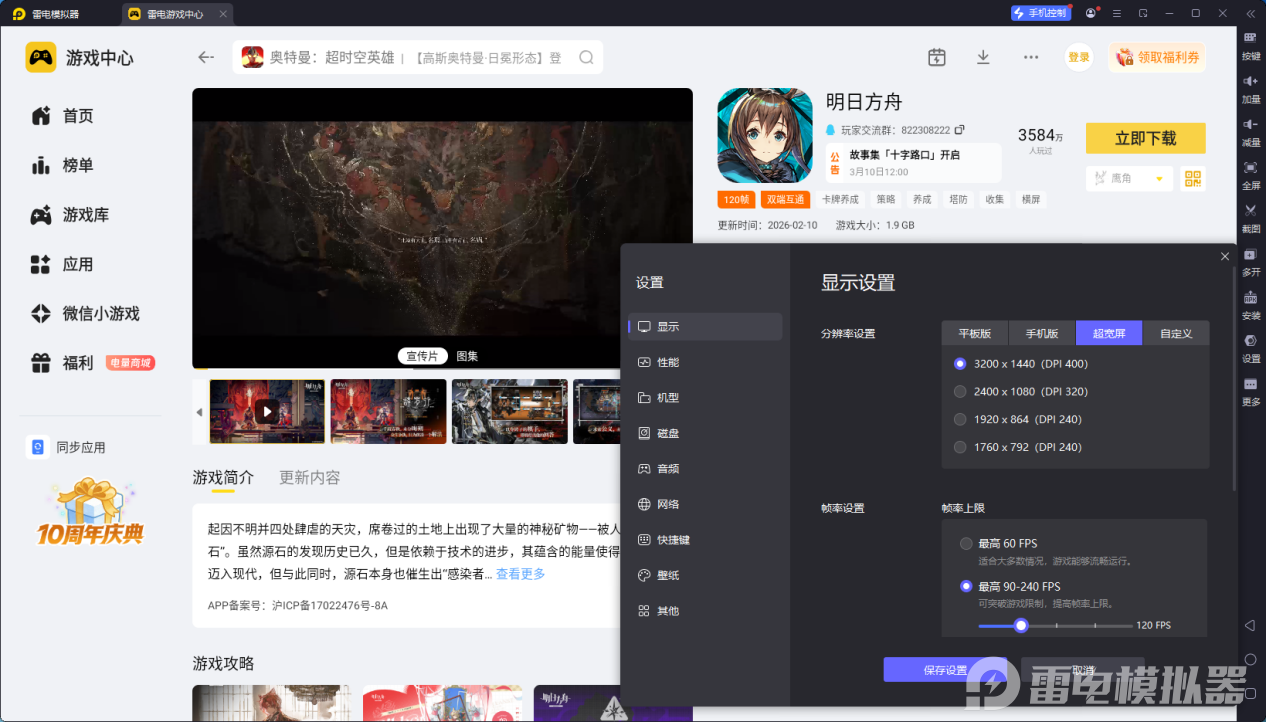Expand description with 查看更多 link
This screenshot has height=722, width=1266.
[x=520, y=574]
